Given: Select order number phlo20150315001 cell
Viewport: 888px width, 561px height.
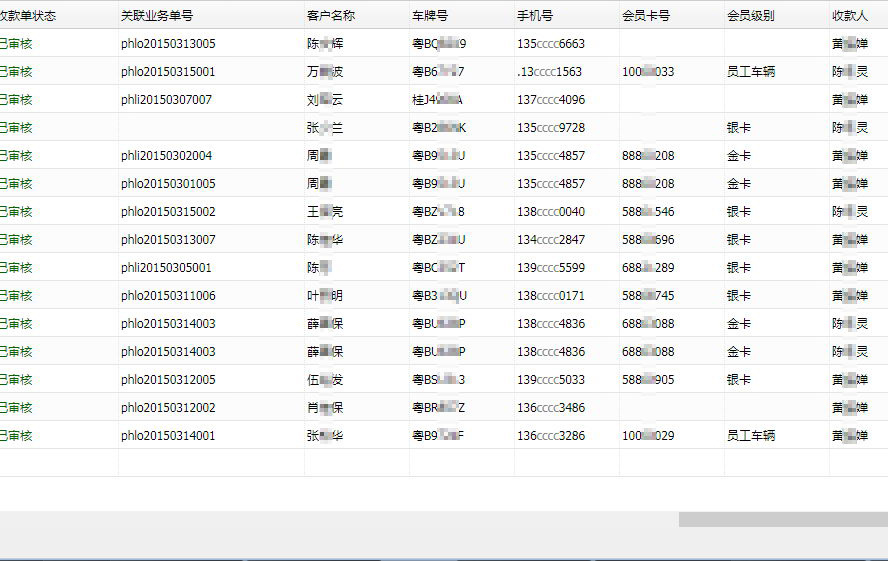Looking at the screenshot, I should point(168,72).
